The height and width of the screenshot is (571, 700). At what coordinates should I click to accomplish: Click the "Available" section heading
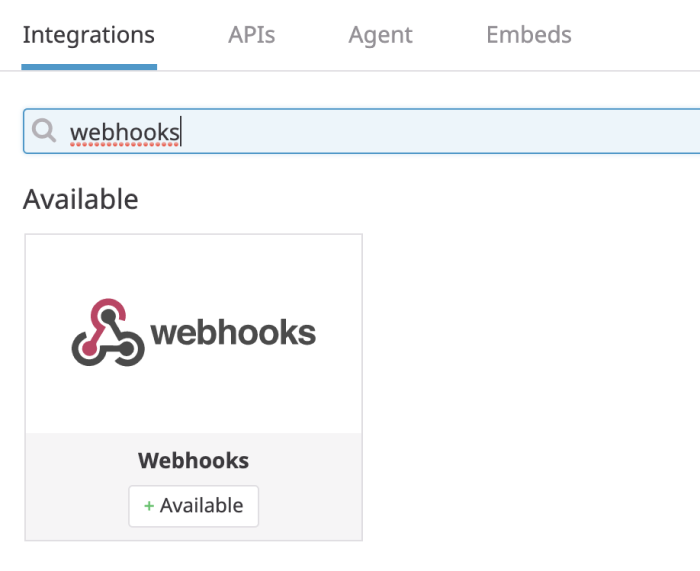[80, 199]
